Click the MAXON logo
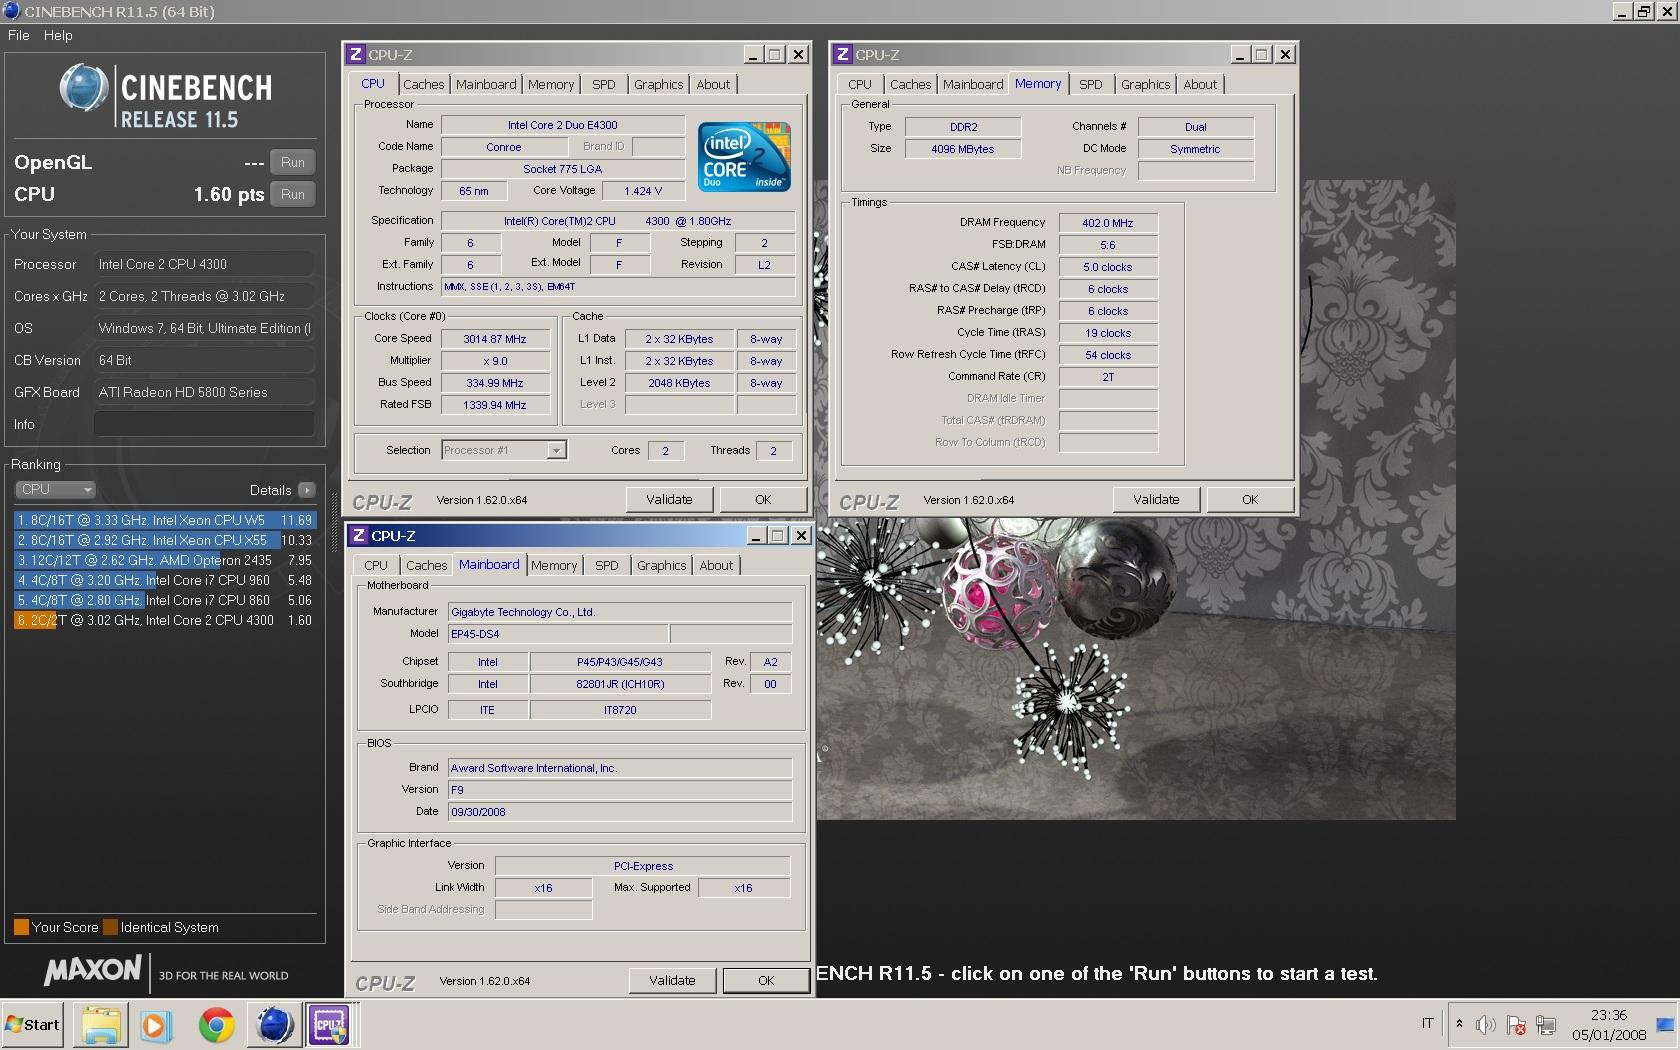1680x1050 pixels. 93,970
